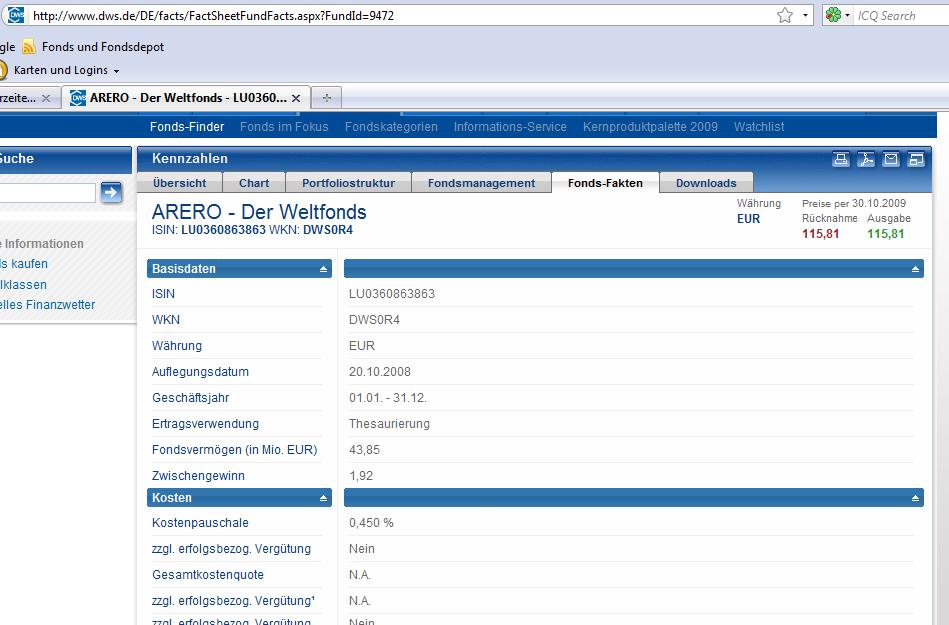Click the bookmark star in address bar

[785, 15]
